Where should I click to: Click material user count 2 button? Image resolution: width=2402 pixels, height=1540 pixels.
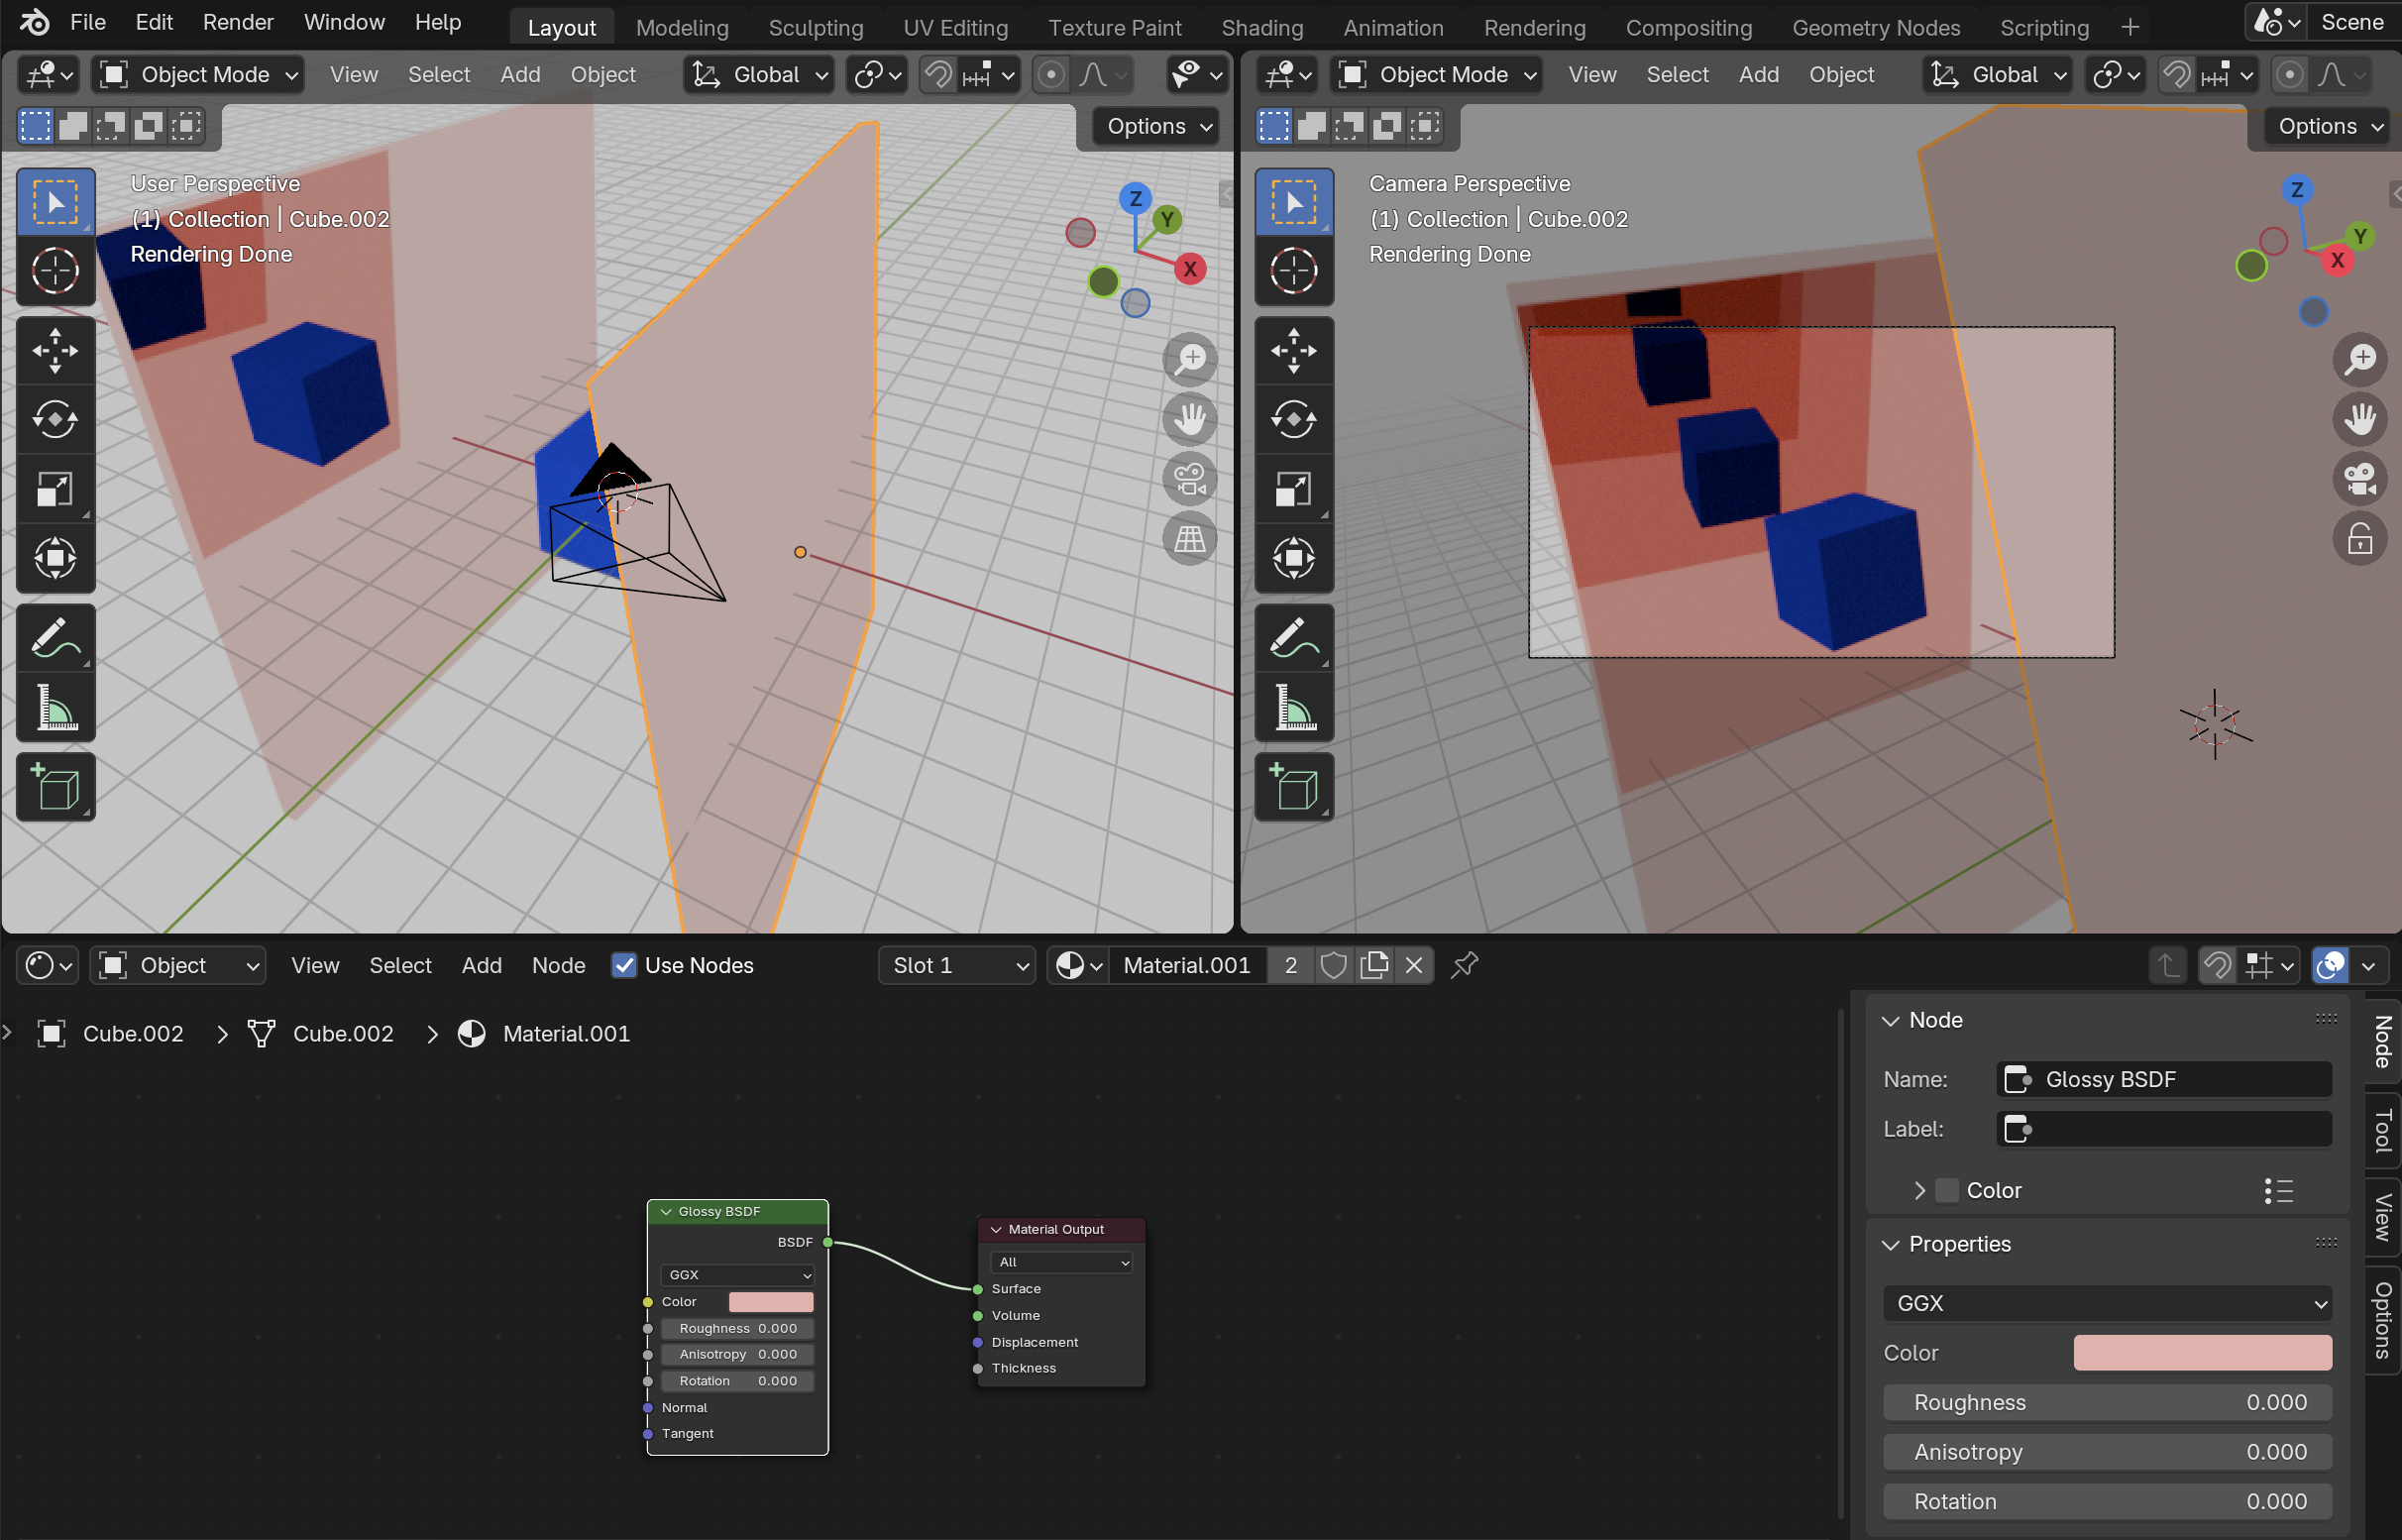click(x=1290, y=965)
